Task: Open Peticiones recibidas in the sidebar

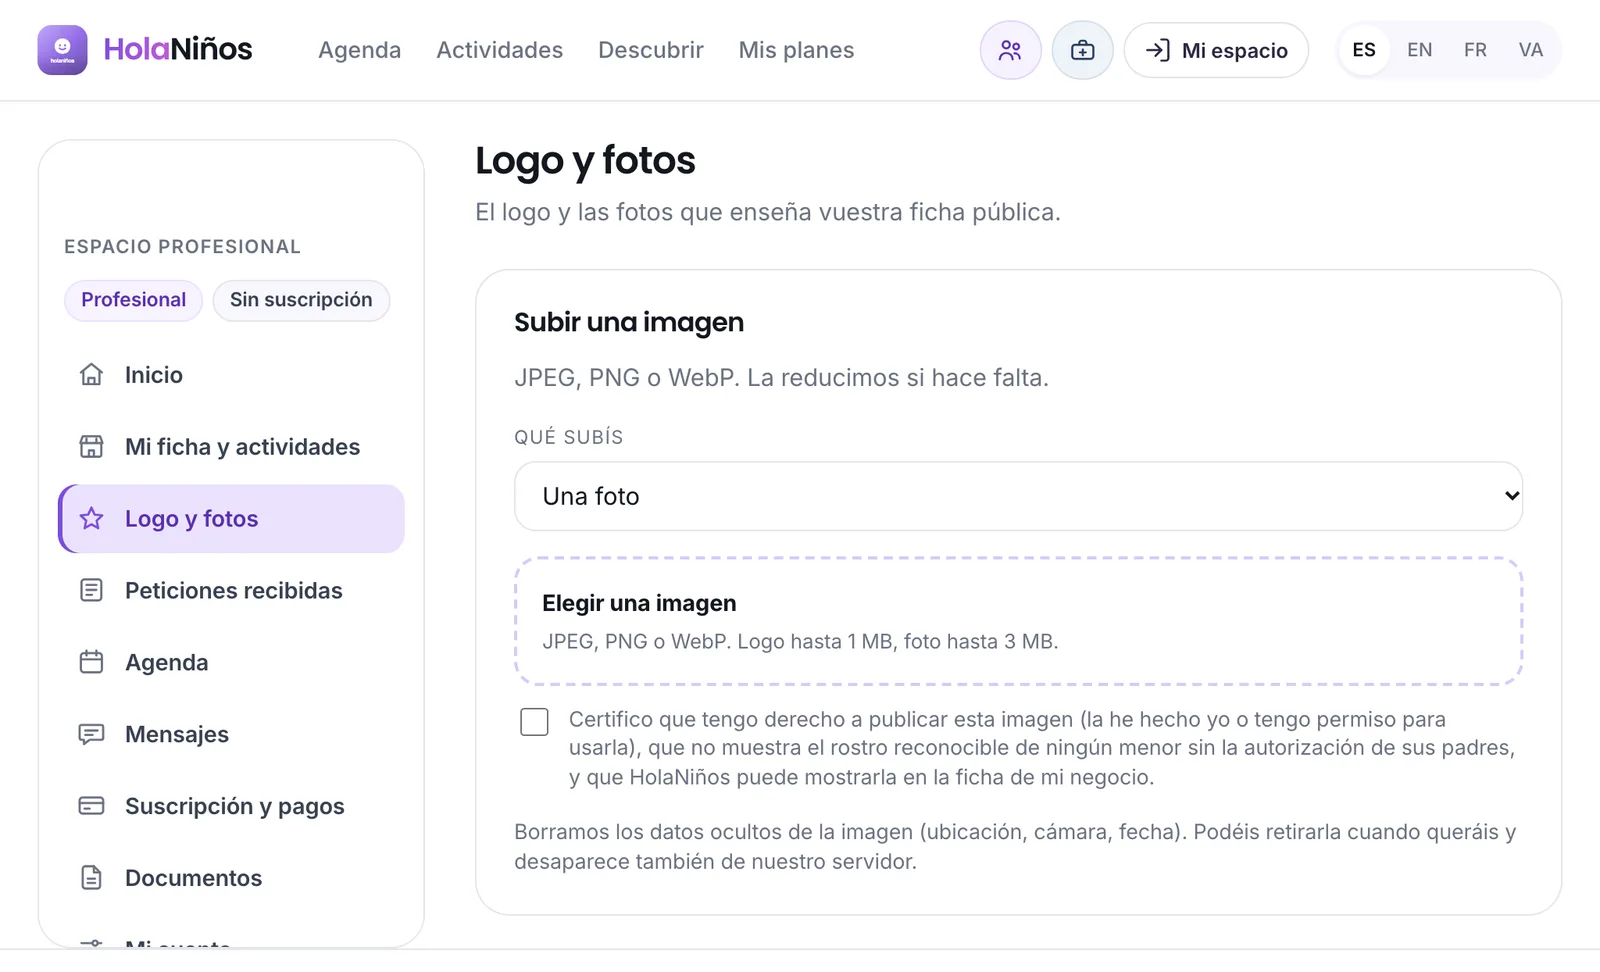Action: tap(231, 591)
